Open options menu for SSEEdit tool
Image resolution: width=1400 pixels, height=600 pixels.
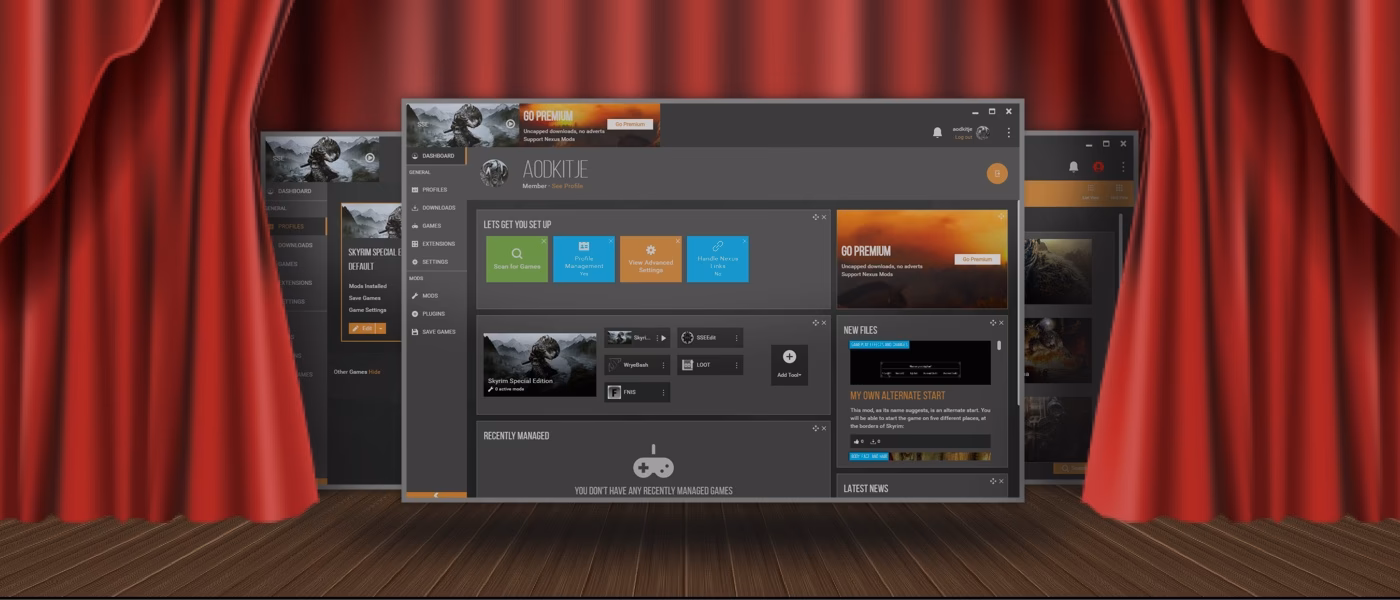(x=737, y=338)
